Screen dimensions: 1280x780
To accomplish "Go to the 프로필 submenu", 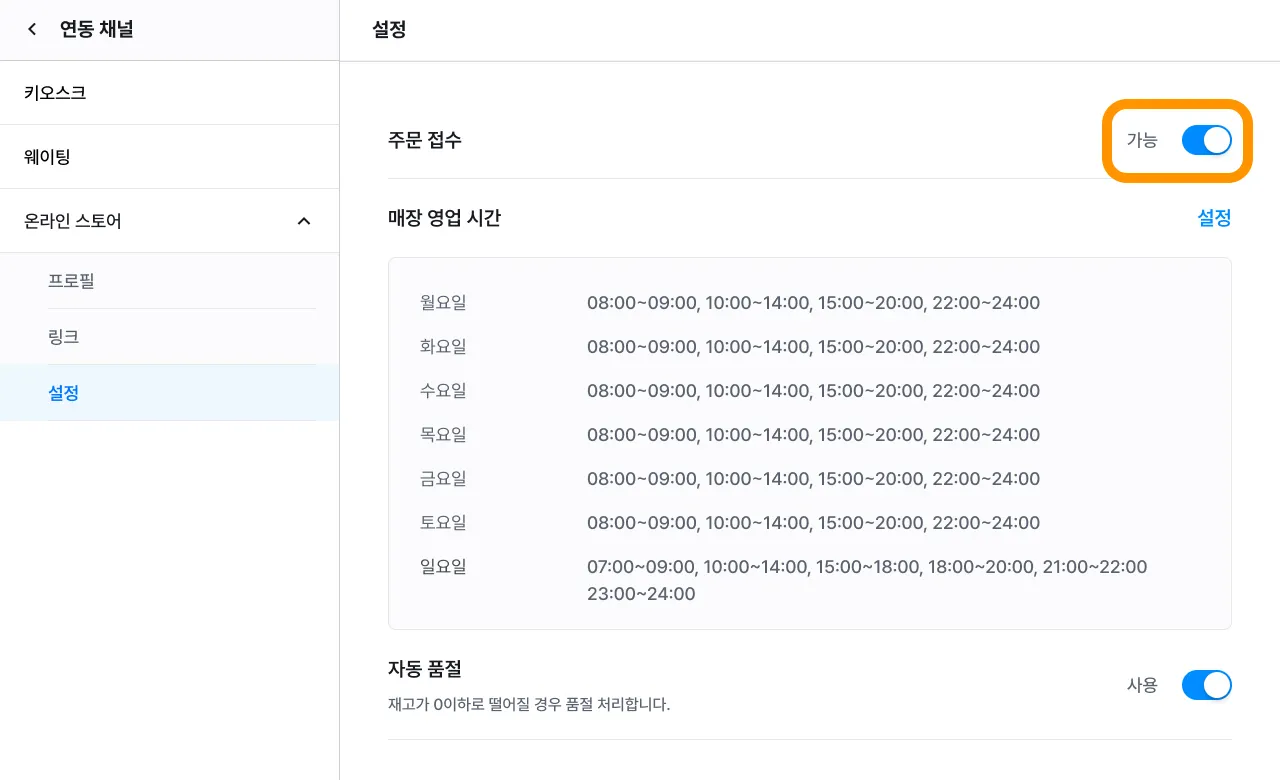I will click(71, 281).
